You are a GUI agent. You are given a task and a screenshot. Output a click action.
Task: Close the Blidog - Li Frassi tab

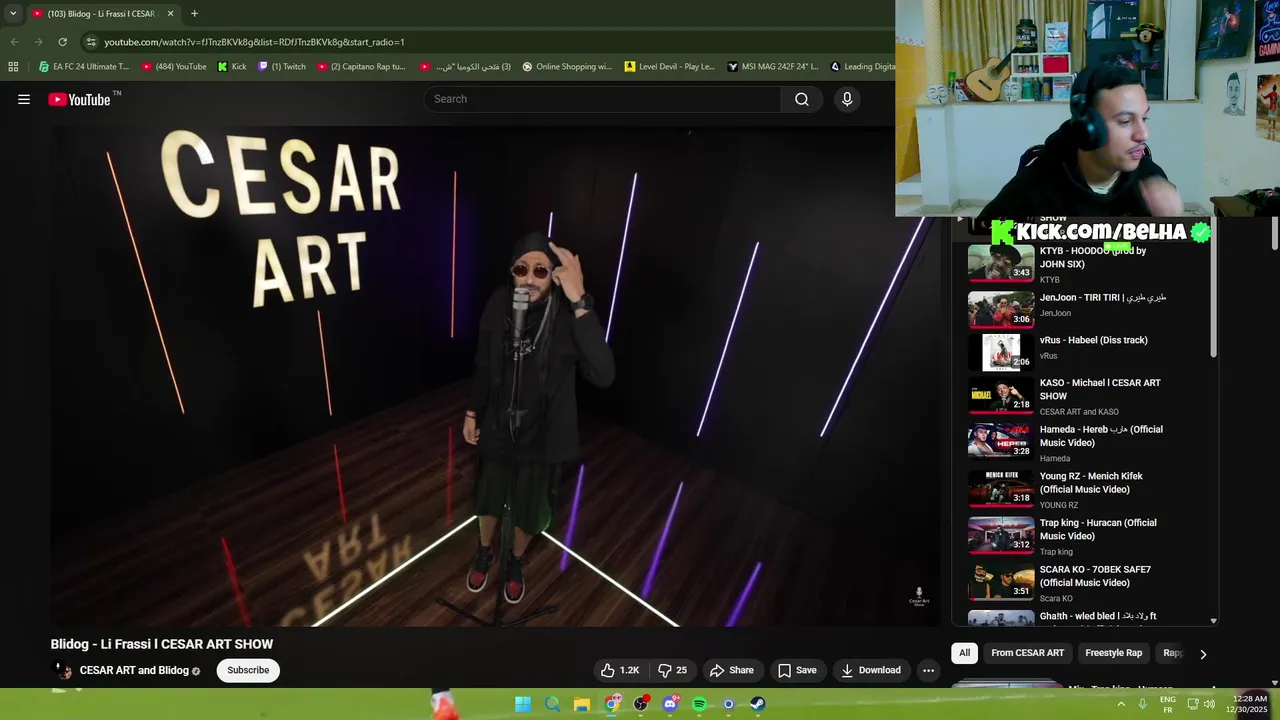(x=170, y=13)
